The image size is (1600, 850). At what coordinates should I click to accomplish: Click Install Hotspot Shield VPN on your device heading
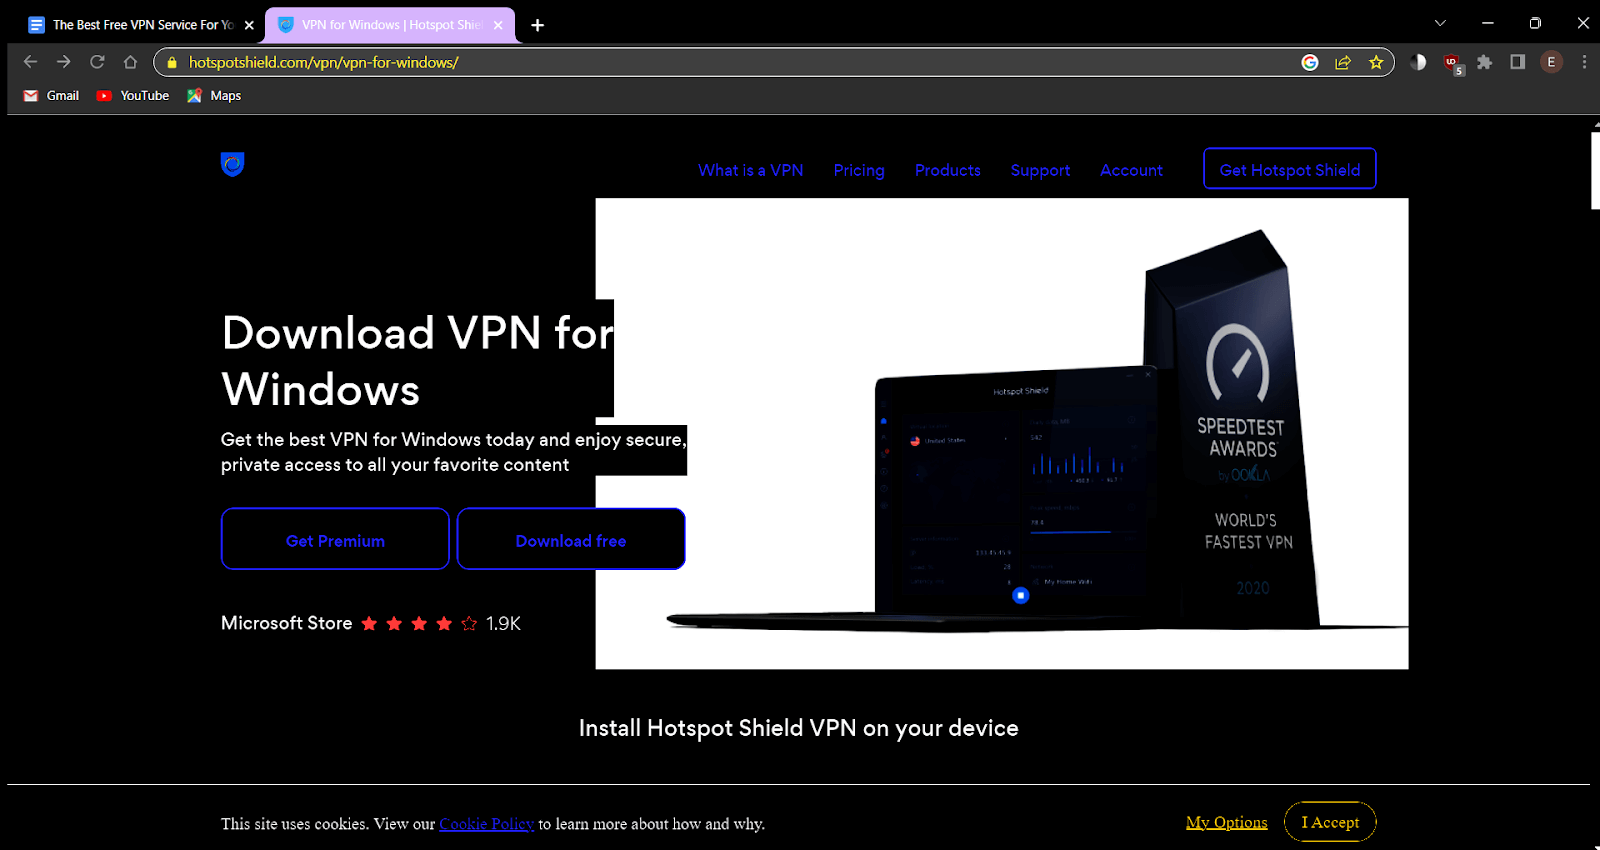pos(799,728)
